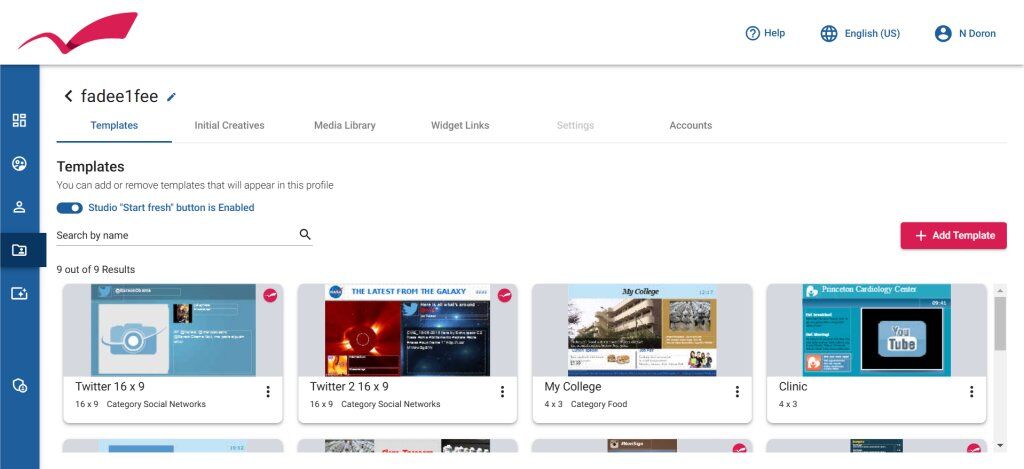Click the red badge on Twitter 16 x 9
The height and width of the screenshot is (469, 1024).
click(270, 295)
